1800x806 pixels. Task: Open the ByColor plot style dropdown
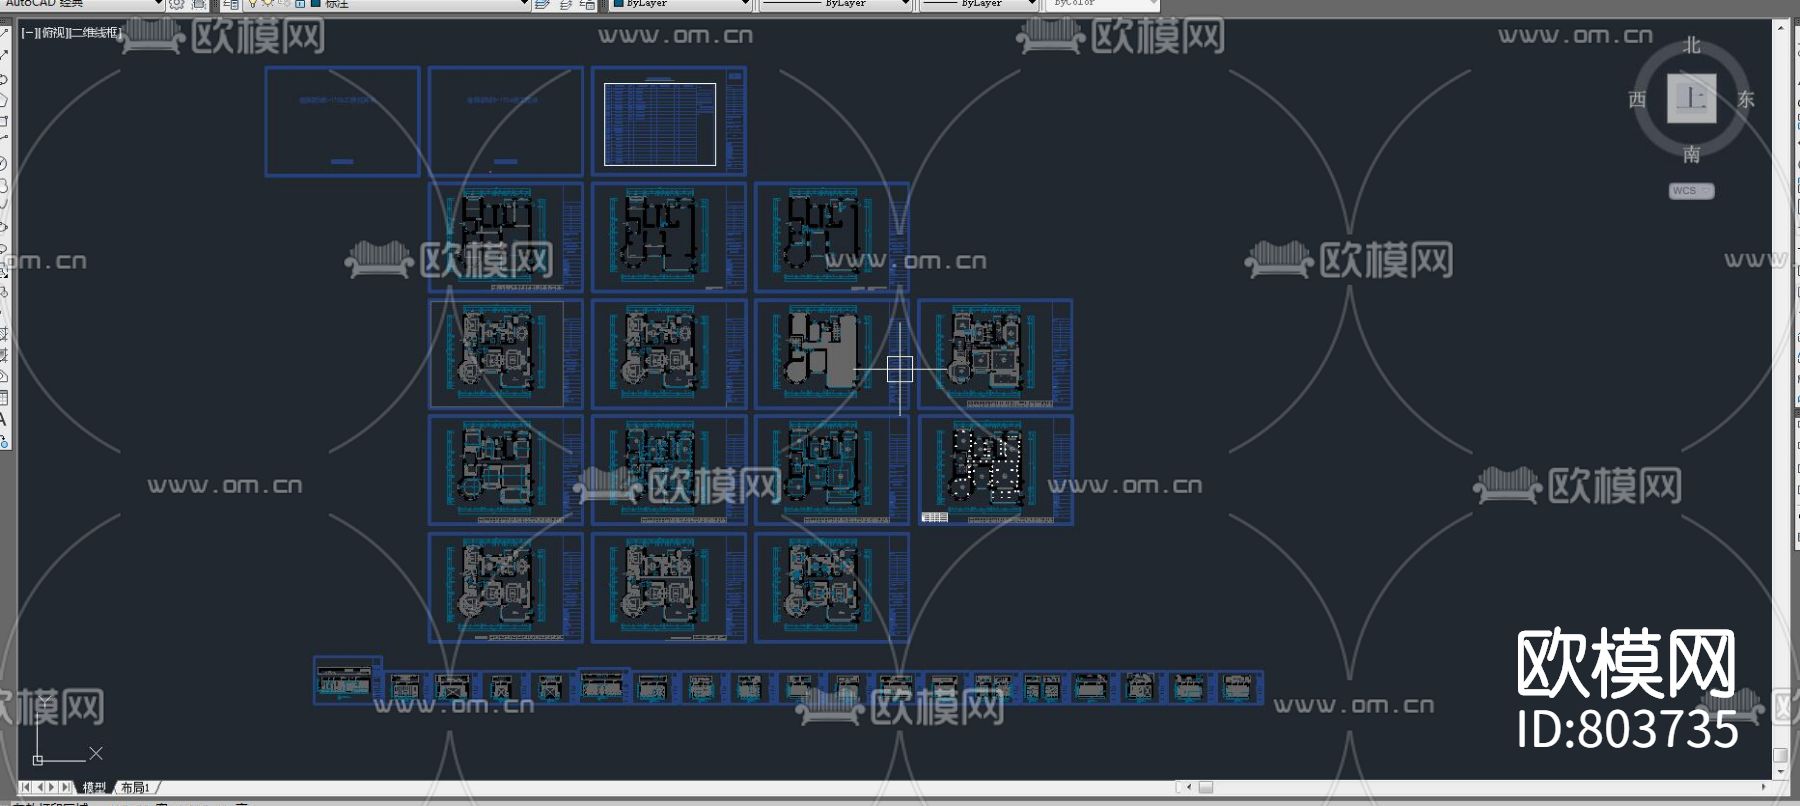tap(1101, 4)
